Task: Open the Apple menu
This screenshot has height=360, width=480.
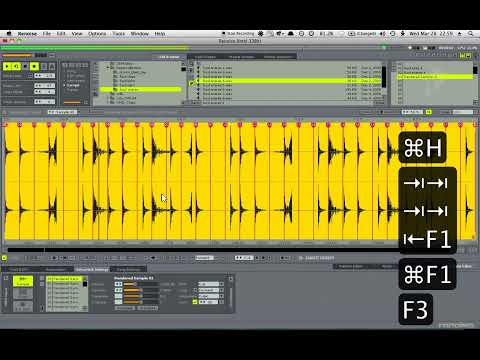Action: (x=9, y=34)
